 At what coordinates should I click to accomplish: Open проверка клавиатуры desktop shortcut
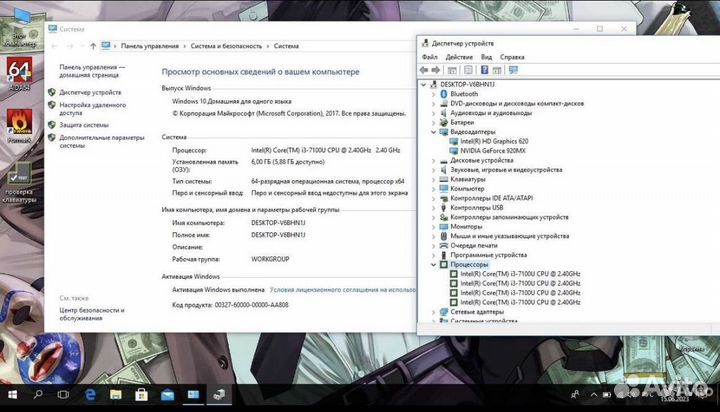tap(19, 183)
